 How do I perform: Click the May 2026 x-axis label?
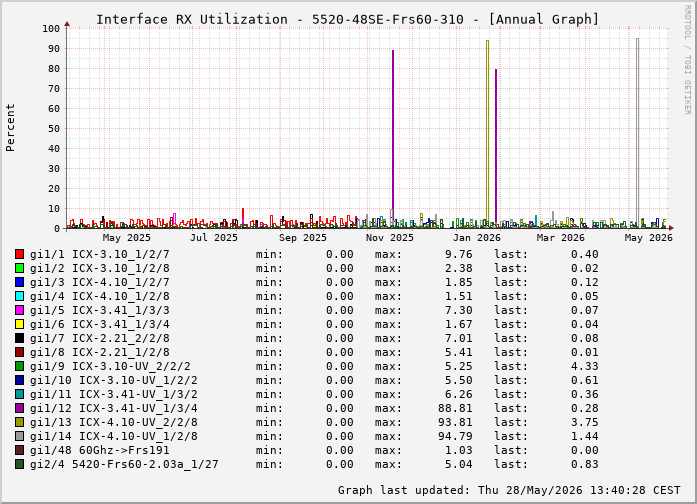pos(649,238)
